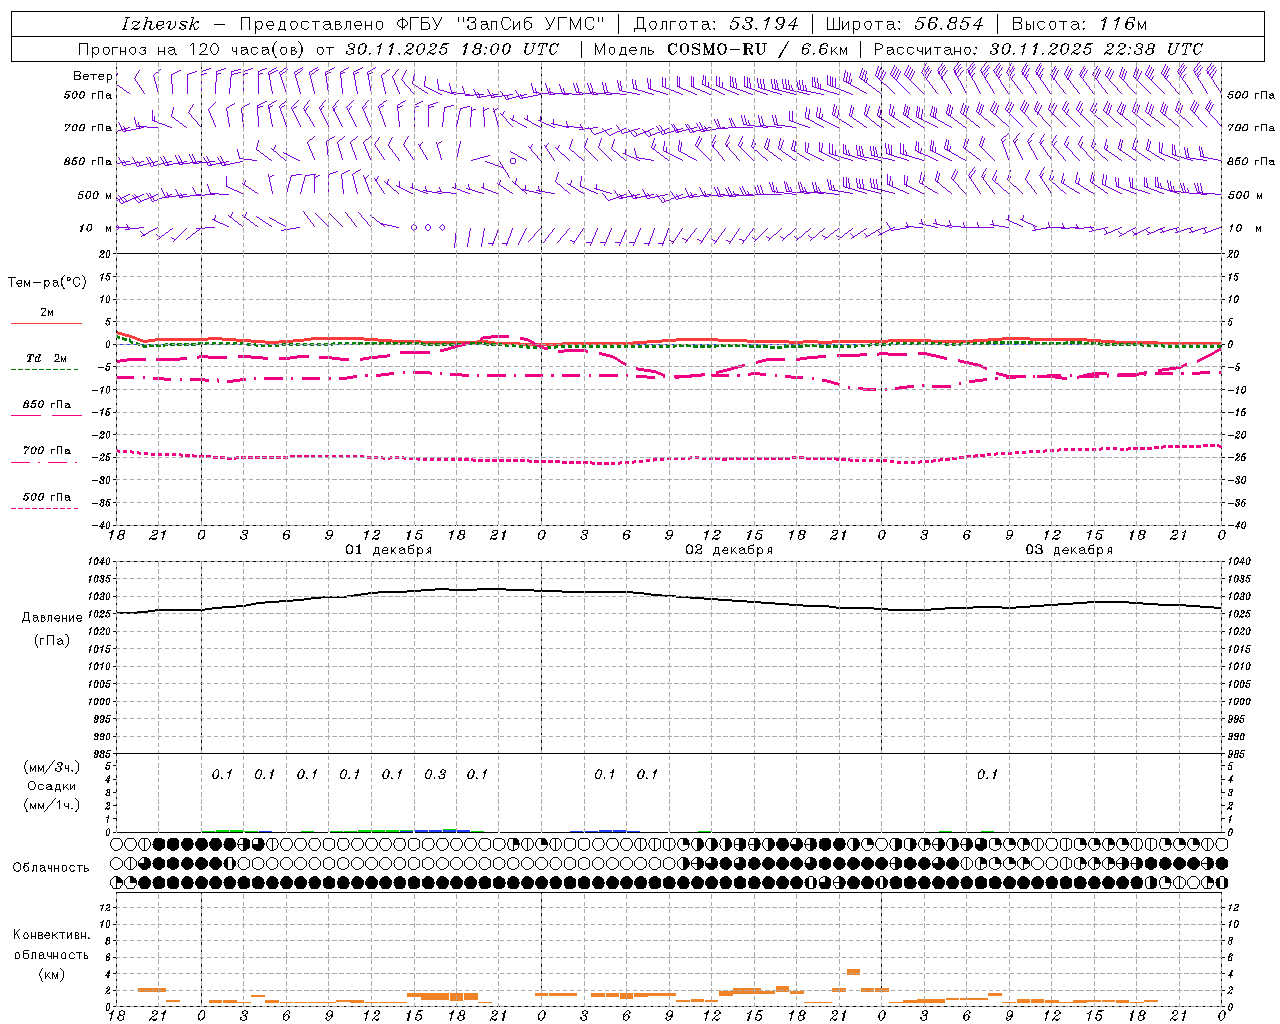Select the Рассчитано: 30.11.2025 22:38 UTC text
This screenshot has height=1024, width=1280.
tap(1038, 49)
